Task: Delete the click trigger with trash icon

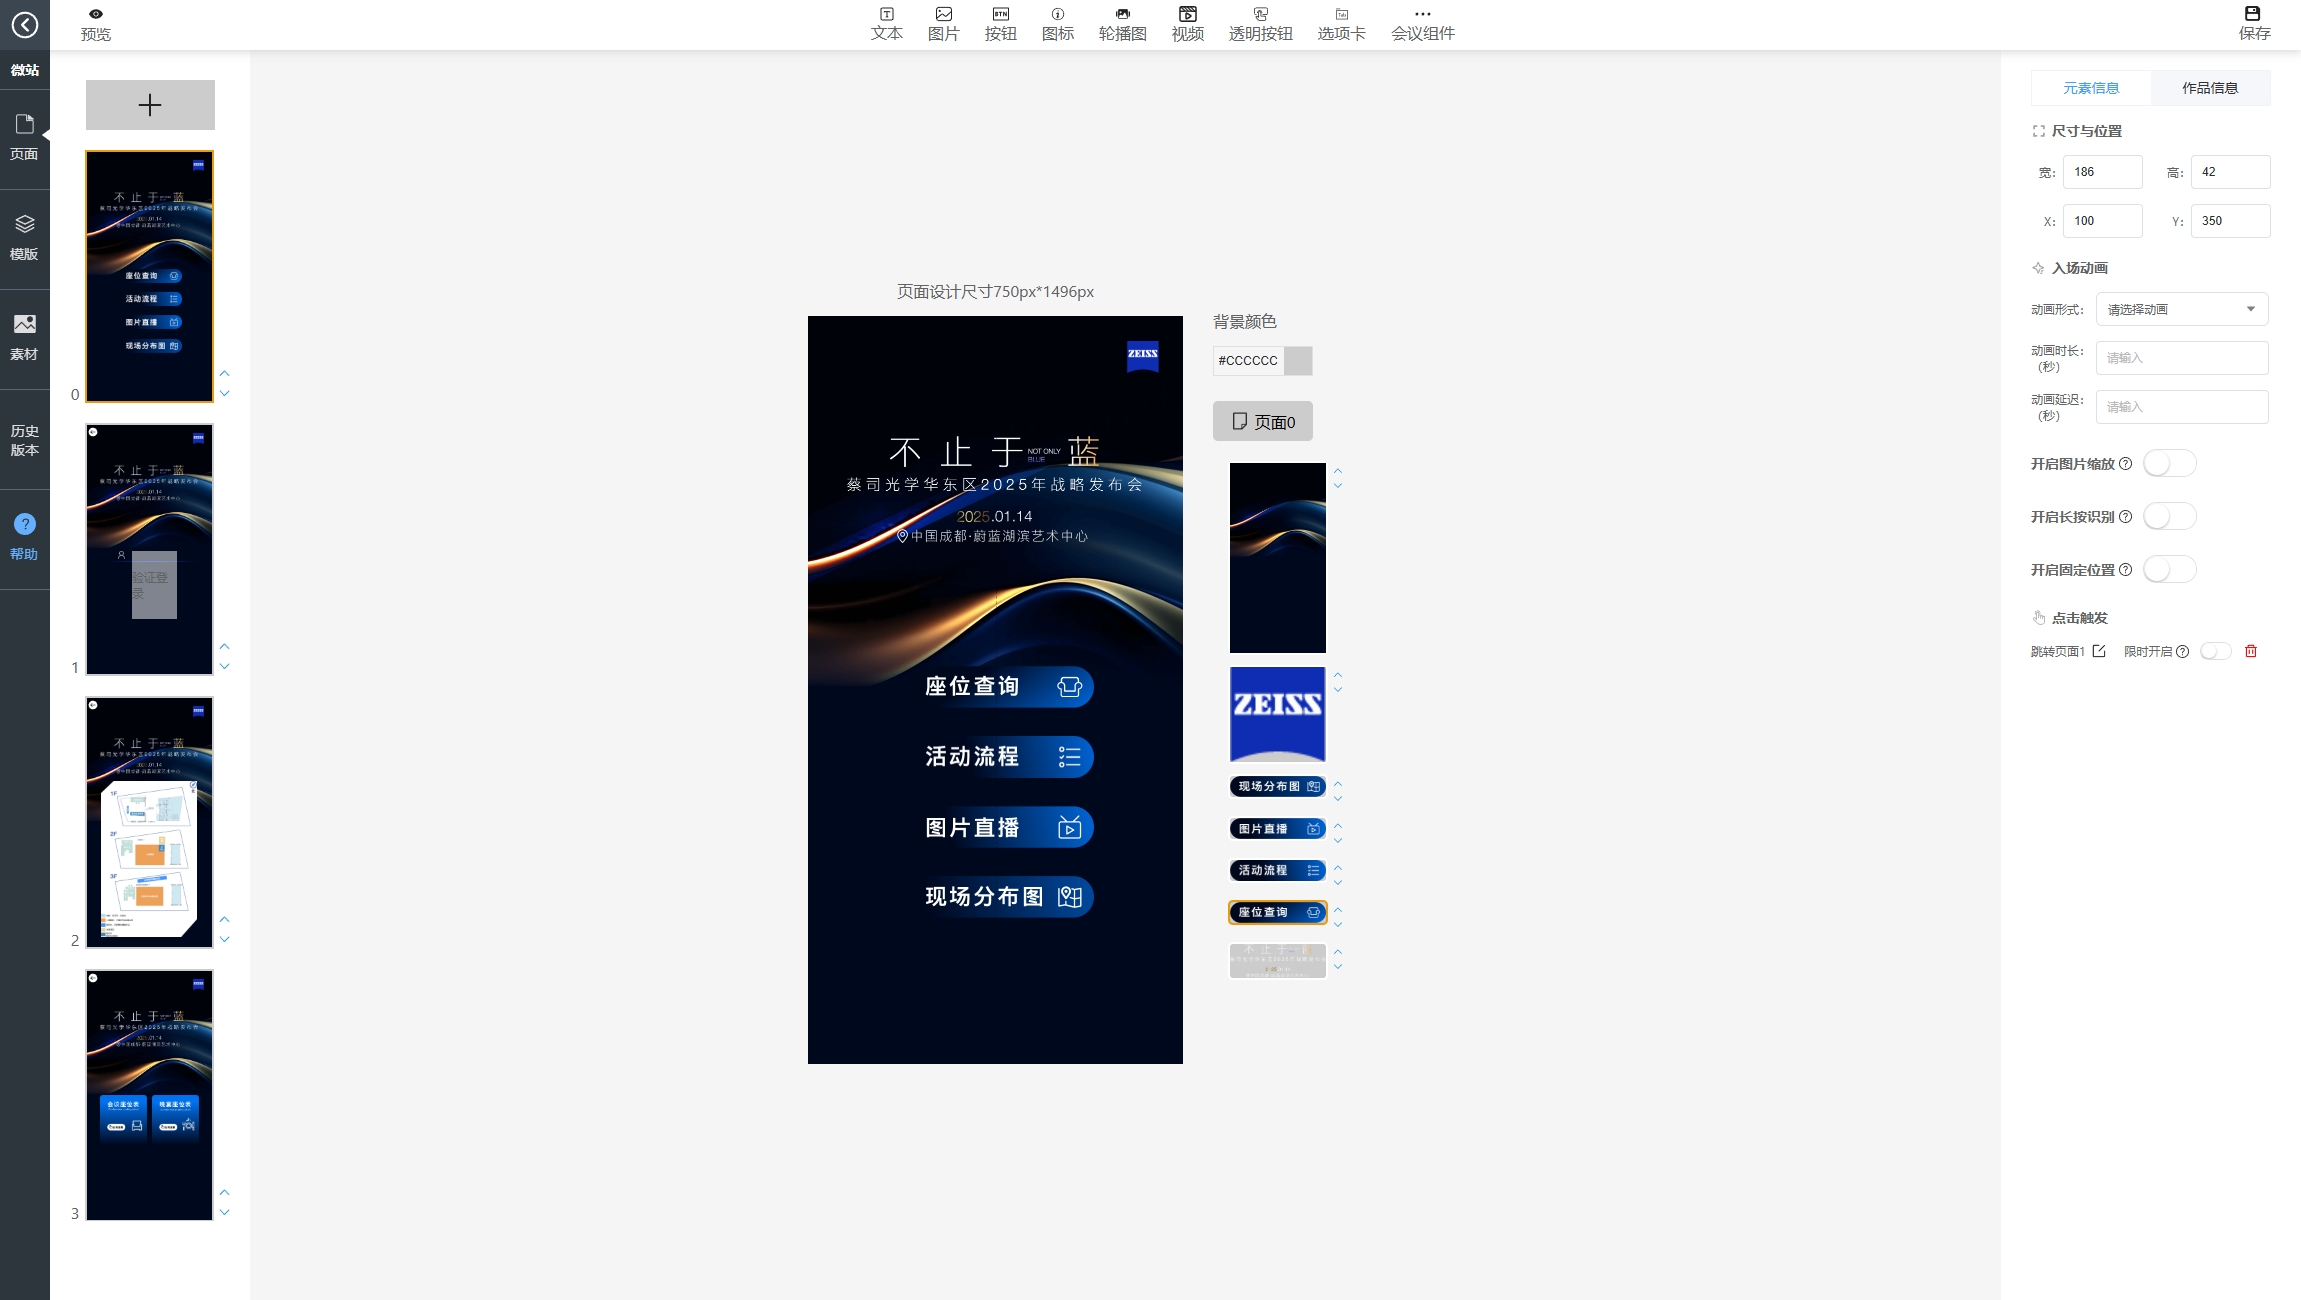Action: (2251, 651)
